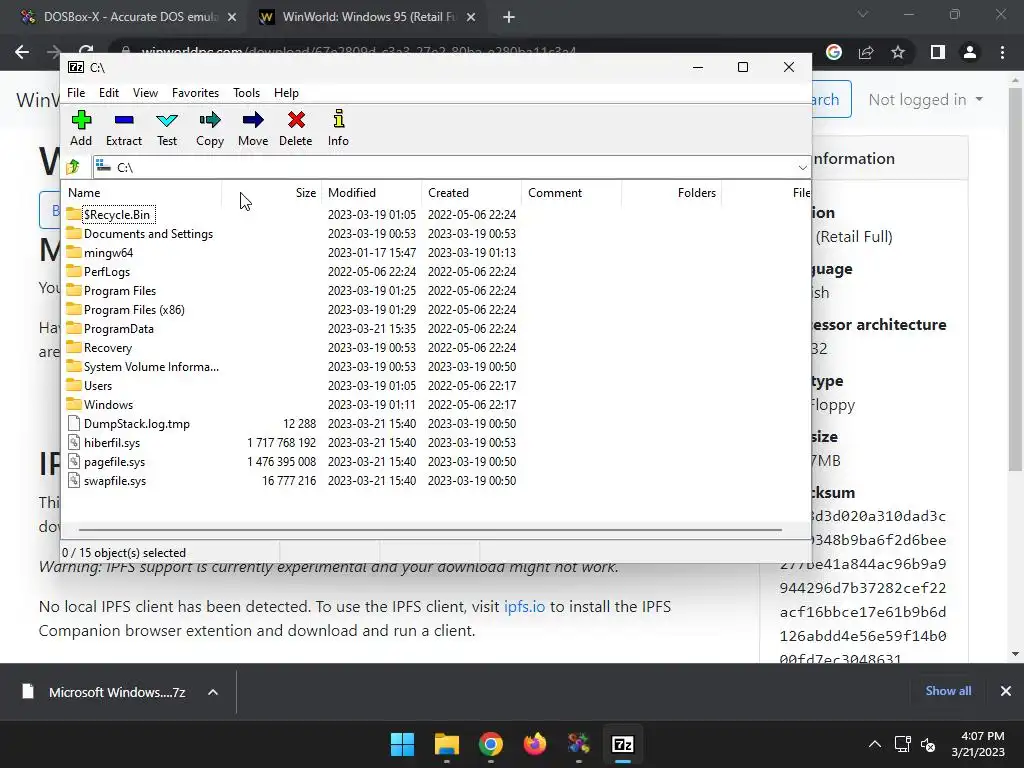Image resolution: width=1024 pixels, height=768 pixels.
Task: Sort by the Created column header
Action: [472, 193]
